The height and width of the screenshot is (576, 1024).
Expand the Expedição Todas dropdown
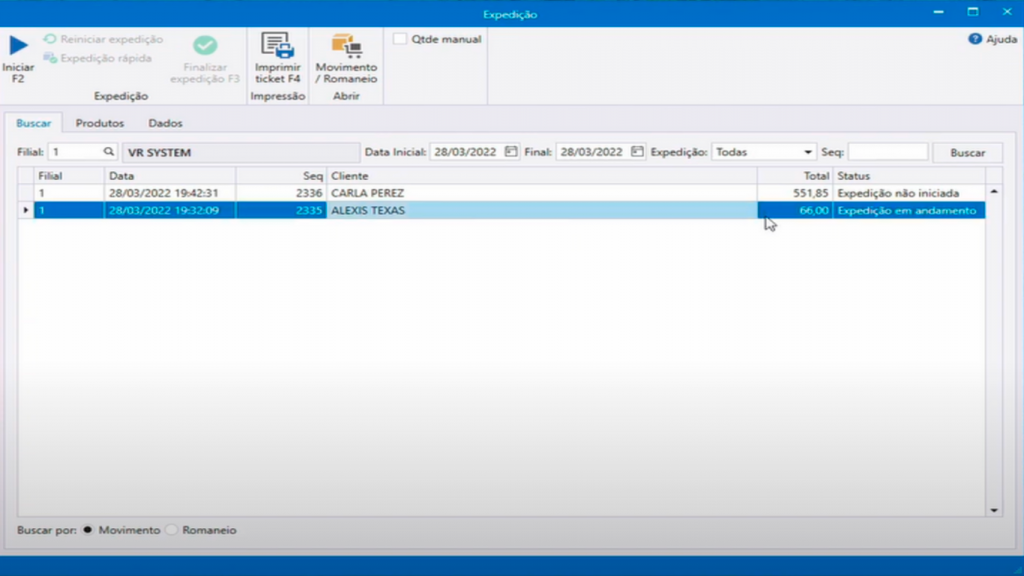tap(807, 153)
